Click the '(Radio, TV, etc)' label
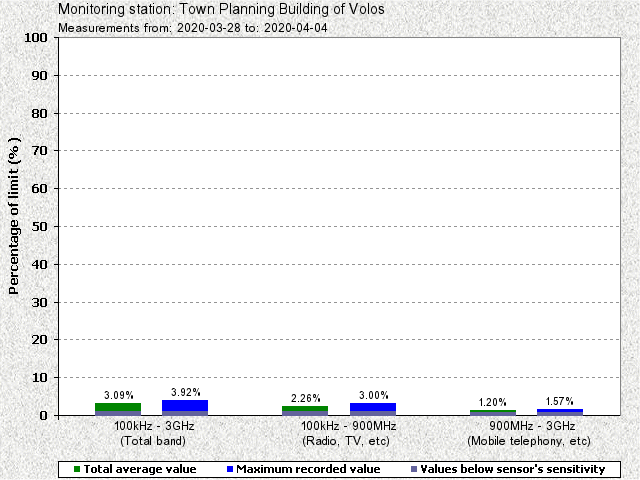The width and height of the screenshot is (640, 480). click(x=346, y=441)
